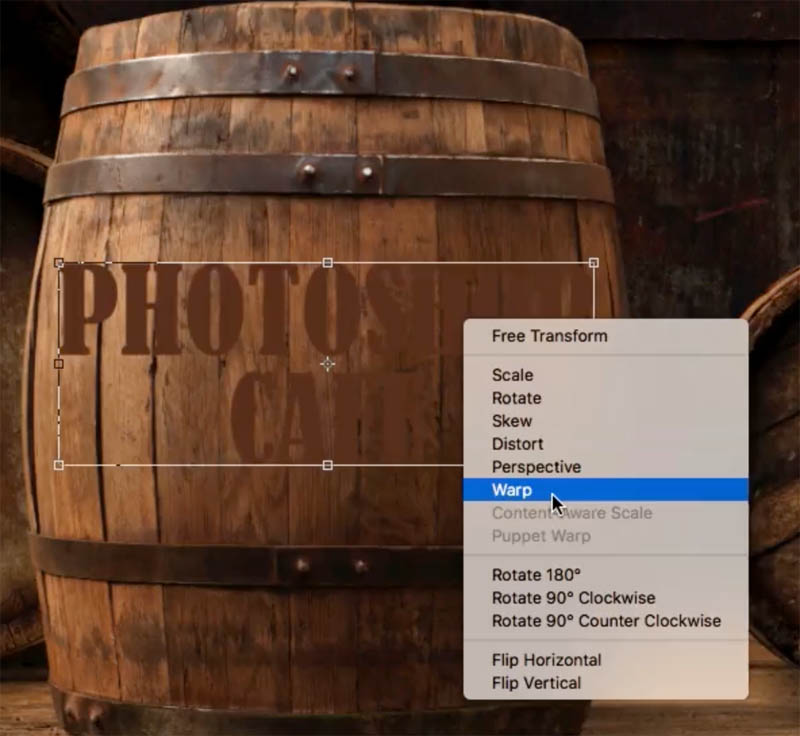Image resolution: width=800 pixels, height=736 pixels.
Task: Click the top-right transform corner handle
Action: [594, 263]
